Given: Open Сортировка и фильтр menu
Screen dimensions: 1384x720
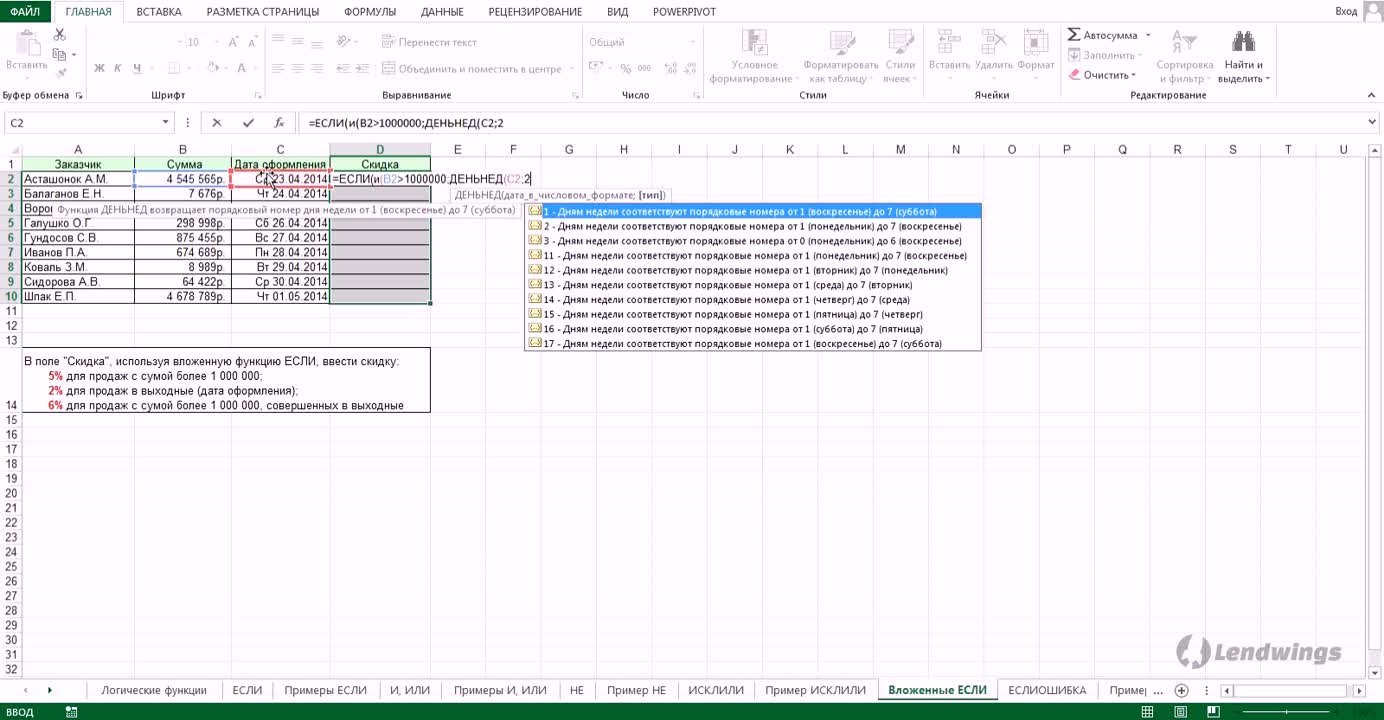Looking at the screenshot, I should coord(1184,57).
